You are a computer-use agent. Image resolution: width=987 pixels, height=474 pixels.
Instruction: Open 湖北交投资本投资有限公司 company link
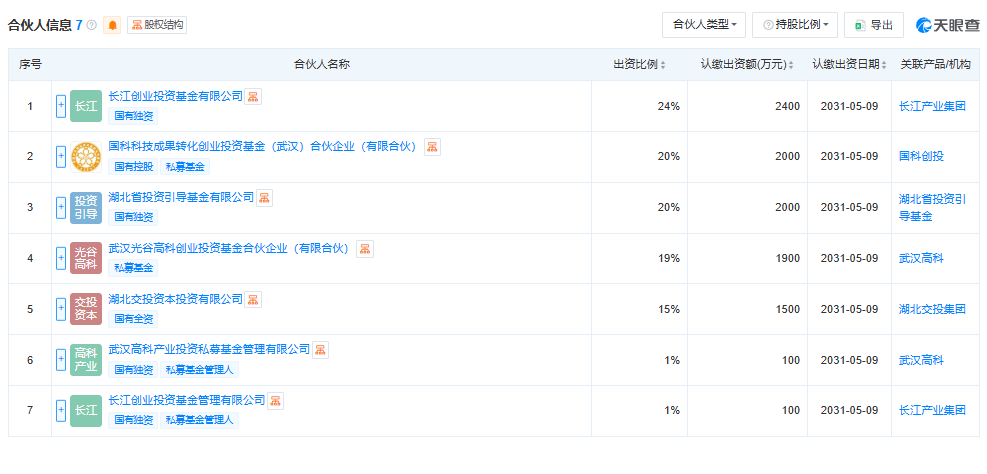(176, 298)
